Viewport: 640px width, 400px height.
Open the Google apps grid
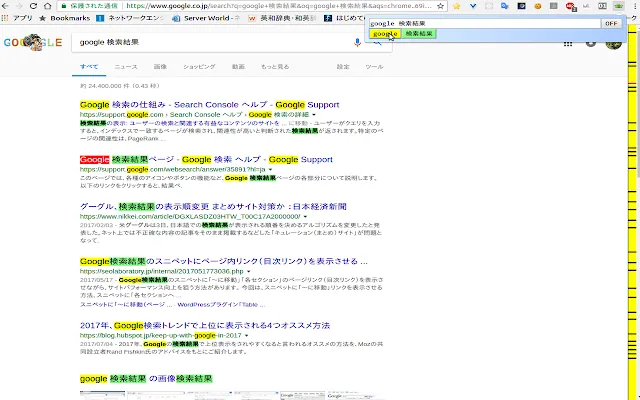click(568, 44)
